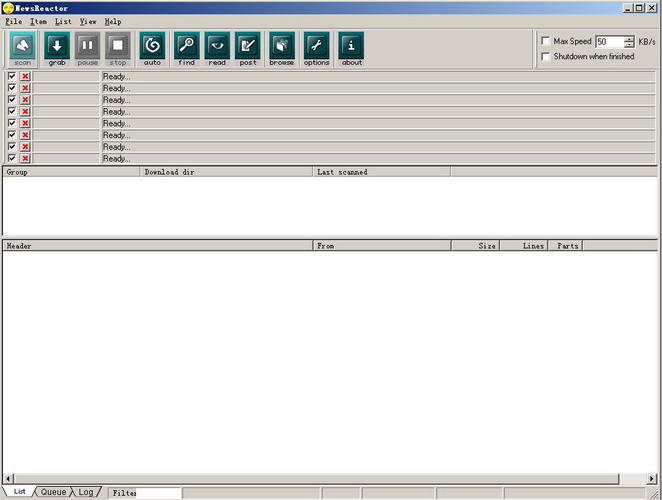Enable the Max Speed checkbox

[545, 41]
